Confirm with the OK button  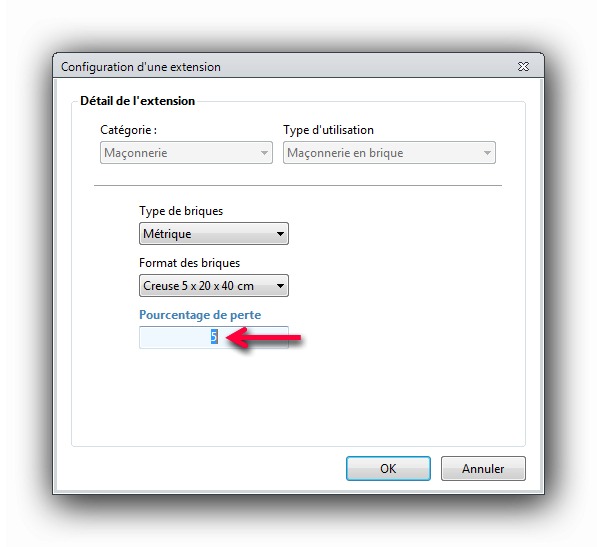pos(388,469)
